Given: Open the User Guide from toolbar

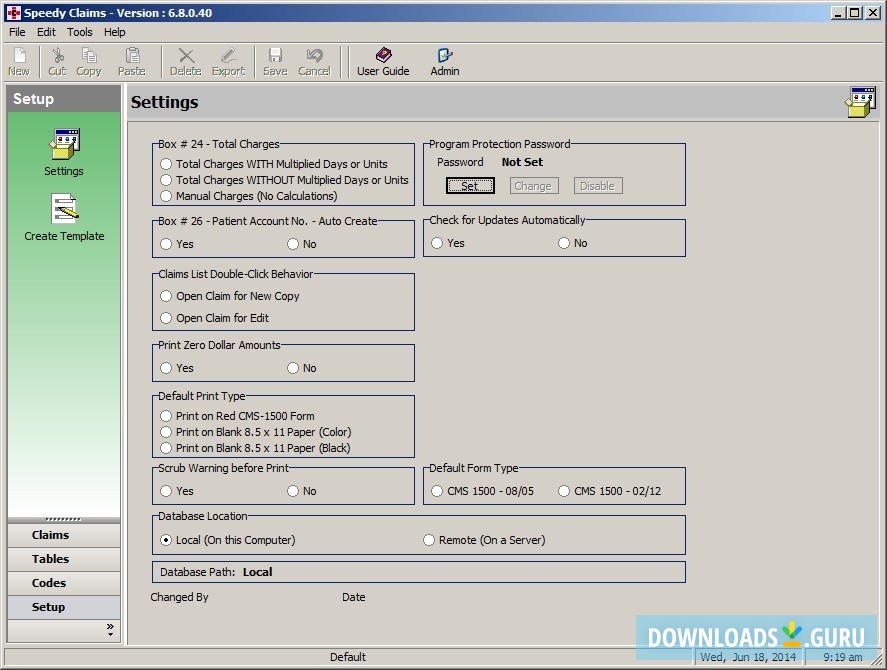Looking at the screenshot, I should pyautogui.click(x=383, y=61).
